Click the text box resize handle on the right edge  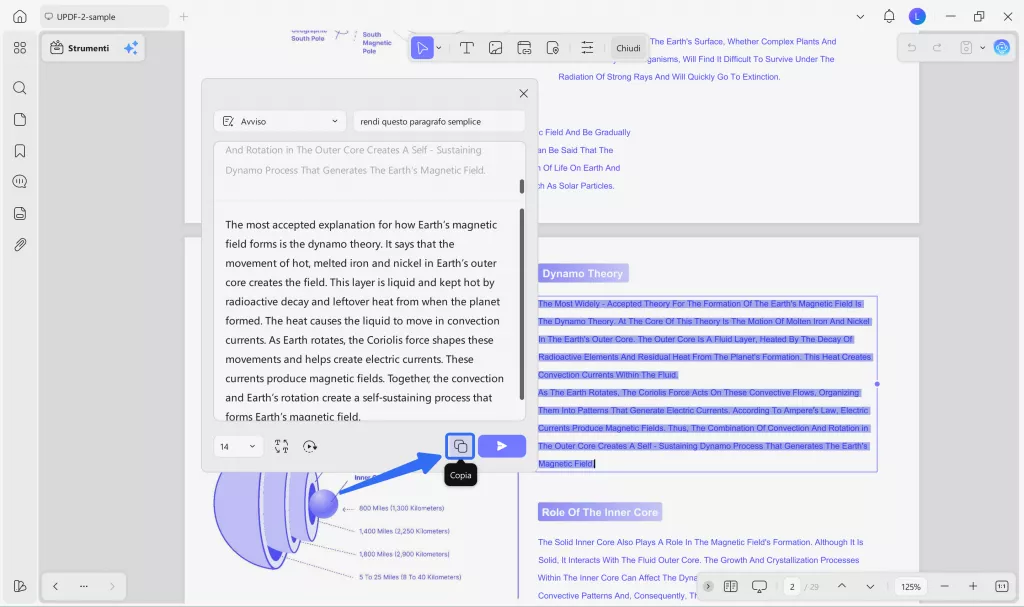(x=877, y=384)
